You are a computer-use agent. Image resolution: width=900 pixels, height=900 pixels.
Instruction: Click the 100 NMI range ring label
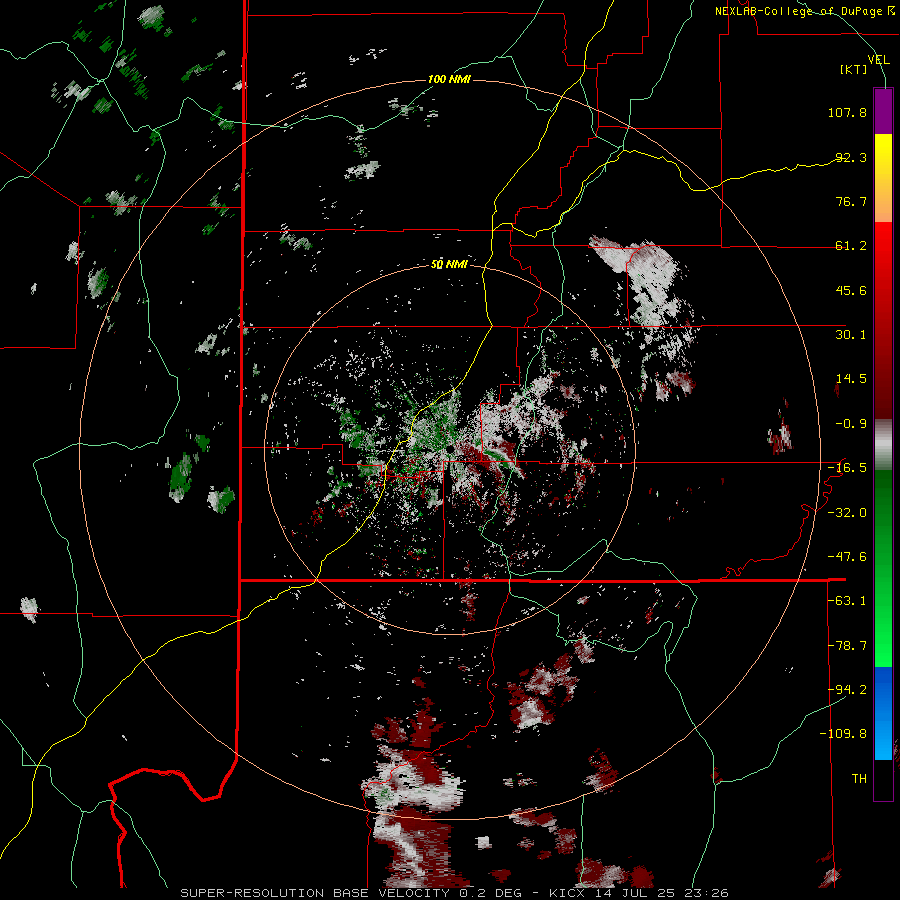(449, 79)
